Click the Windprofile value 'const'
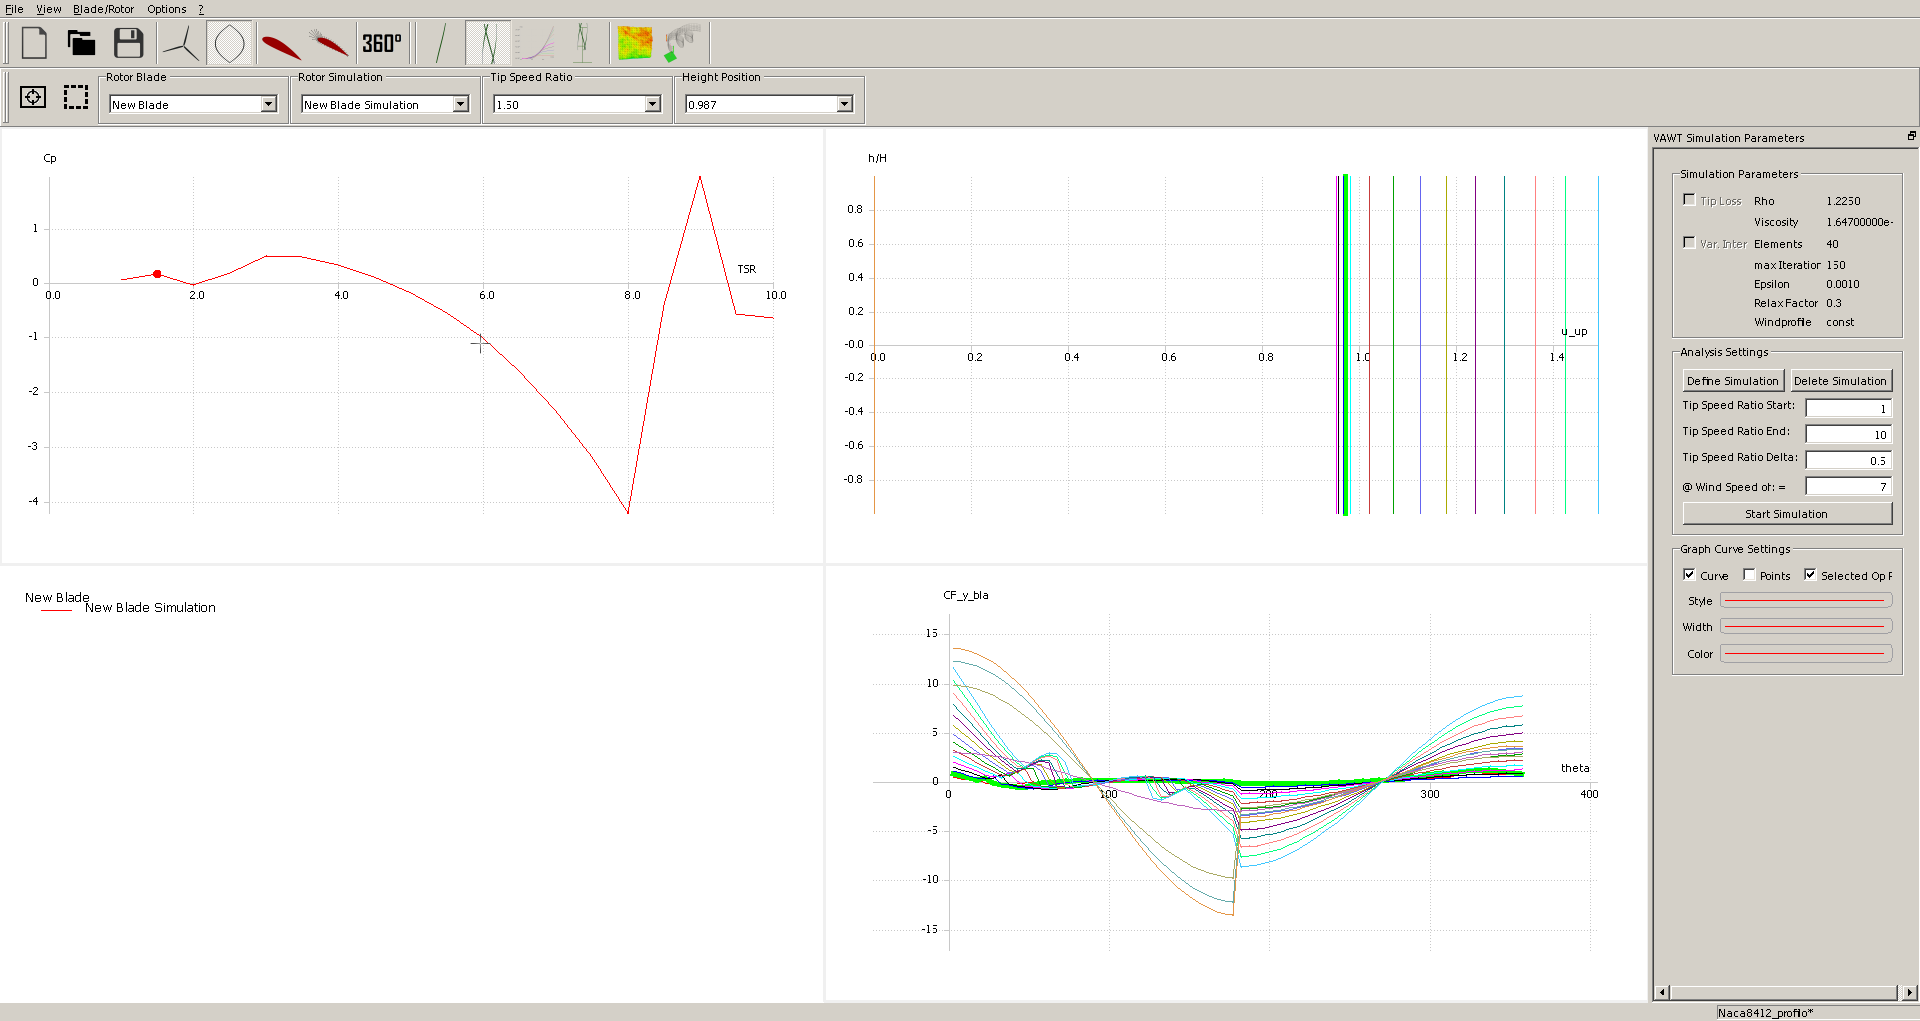 coord(1840,322)
